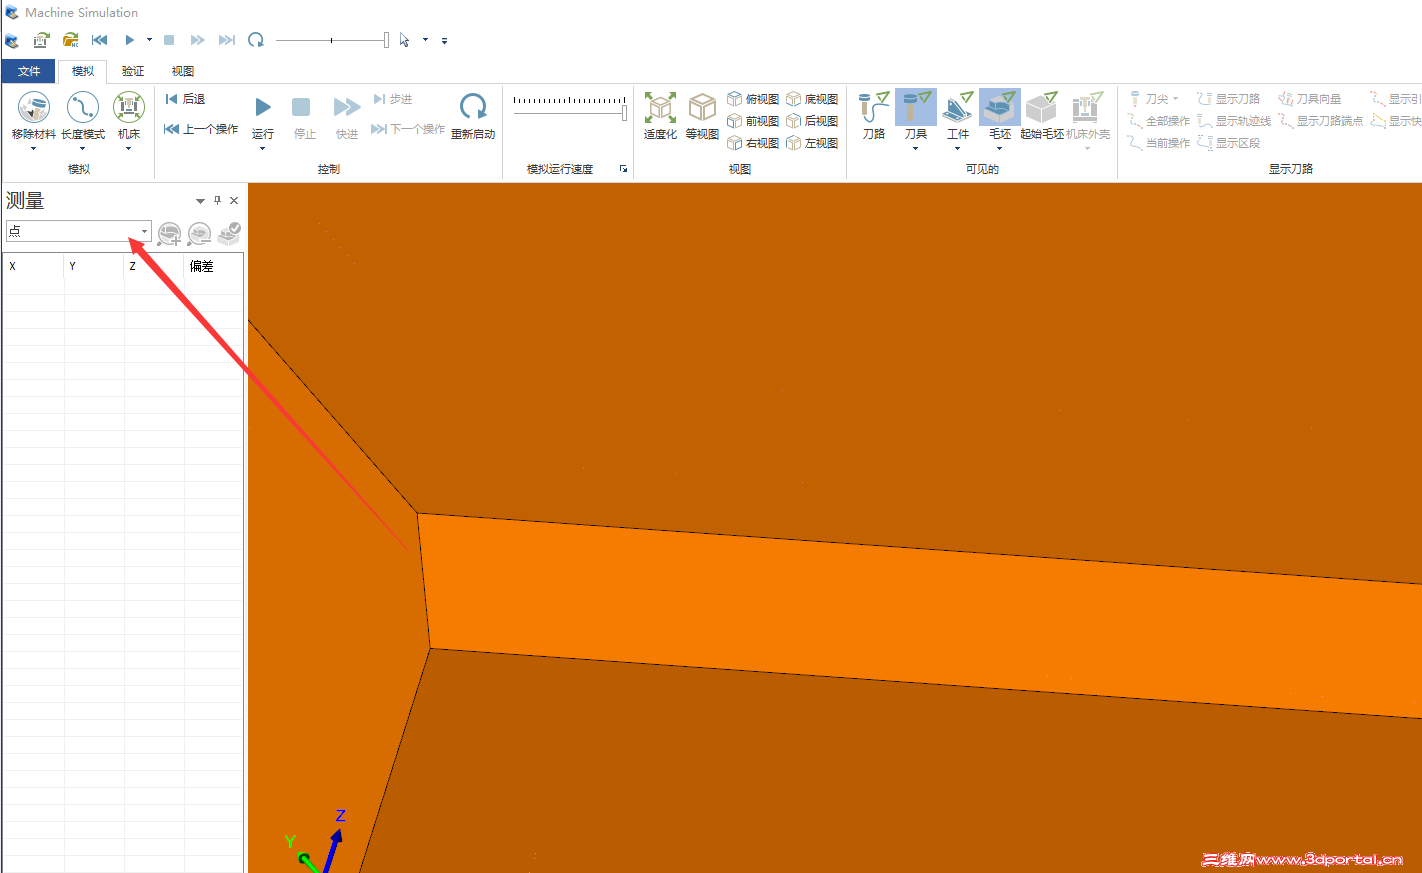
Task: Toggle 显示区段 segment display
Action: pos(1229,143)
